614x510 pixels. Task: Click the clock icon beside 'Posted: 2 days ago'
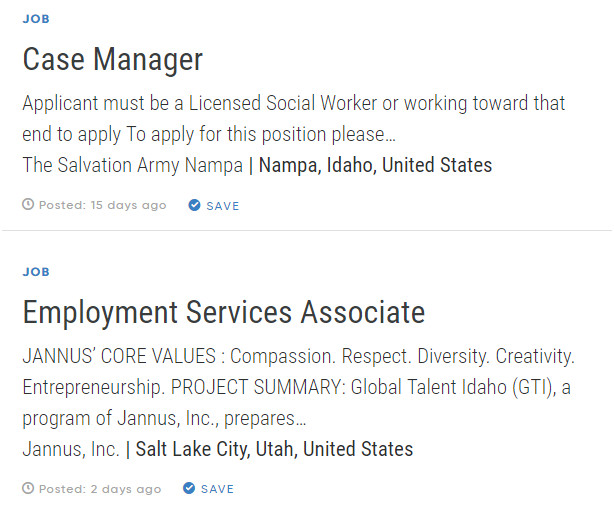pos(28,489)
